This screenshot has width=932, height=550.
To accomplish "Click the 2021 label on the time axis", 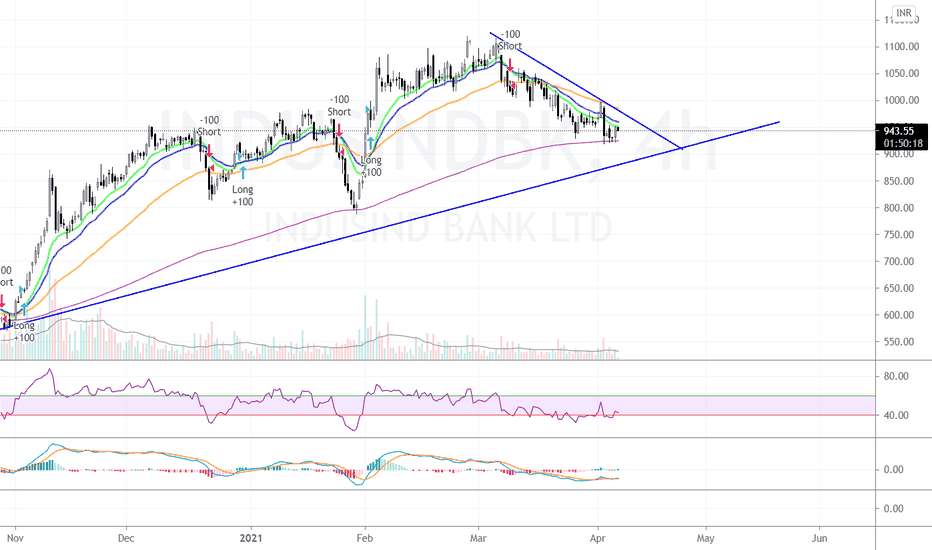I will point(251,539).
